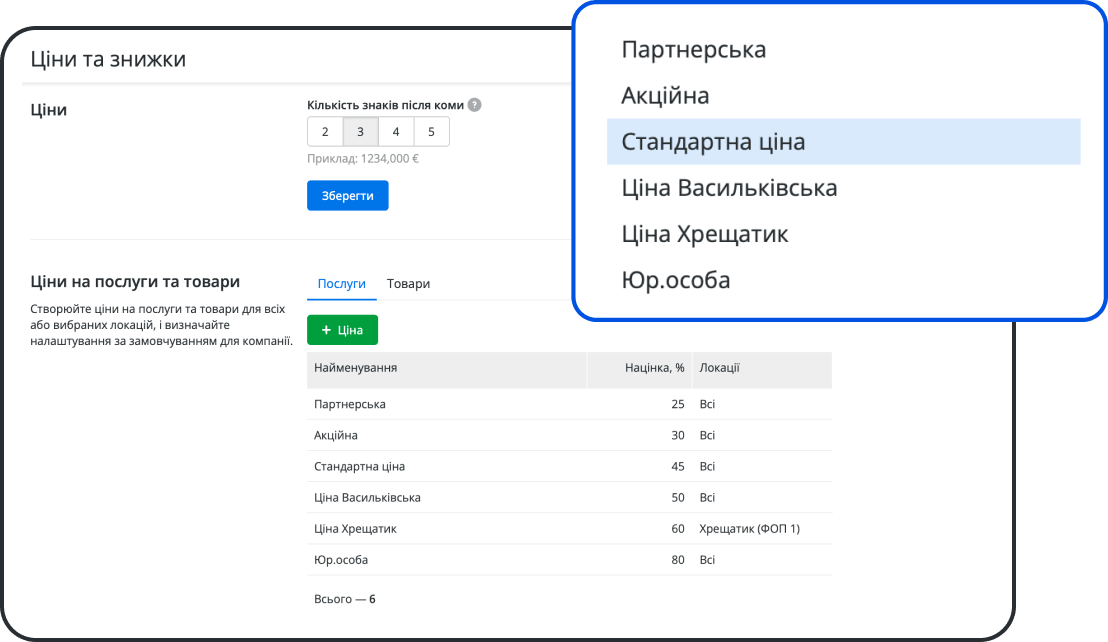Select Партнерська in the dropdown menu

[x=694, y=49]
